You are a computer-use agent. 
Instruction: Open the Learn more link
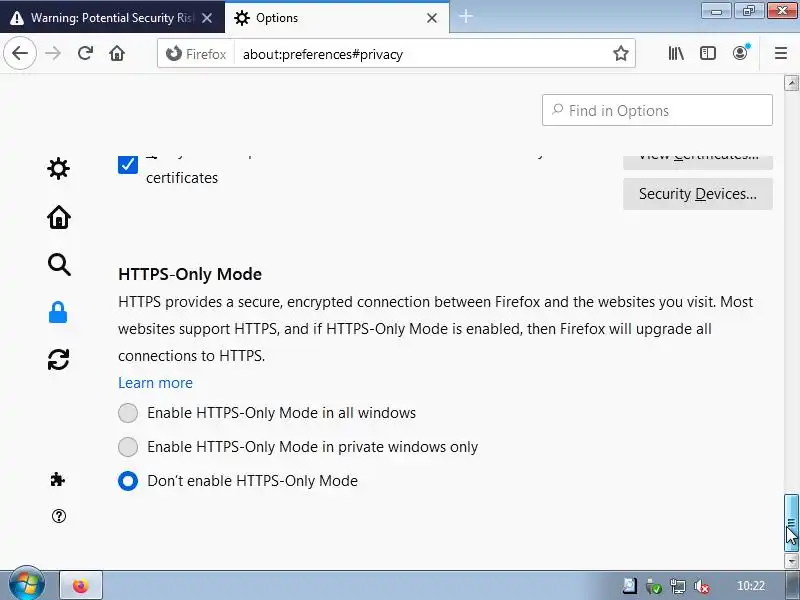(x=155, y=383)
